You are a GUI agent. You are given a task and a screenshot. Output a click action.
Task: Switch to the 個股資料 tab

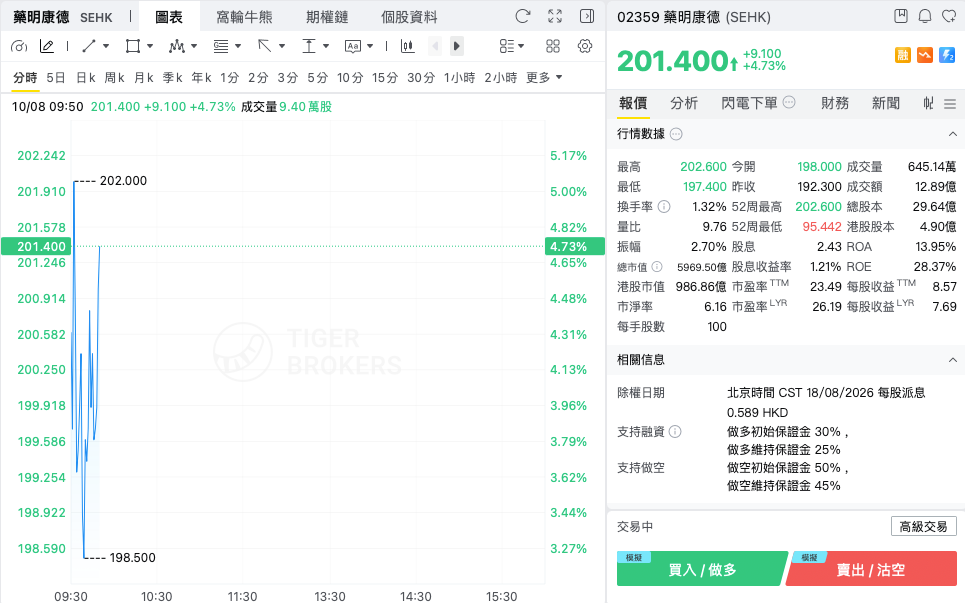(x=409, y=17)
